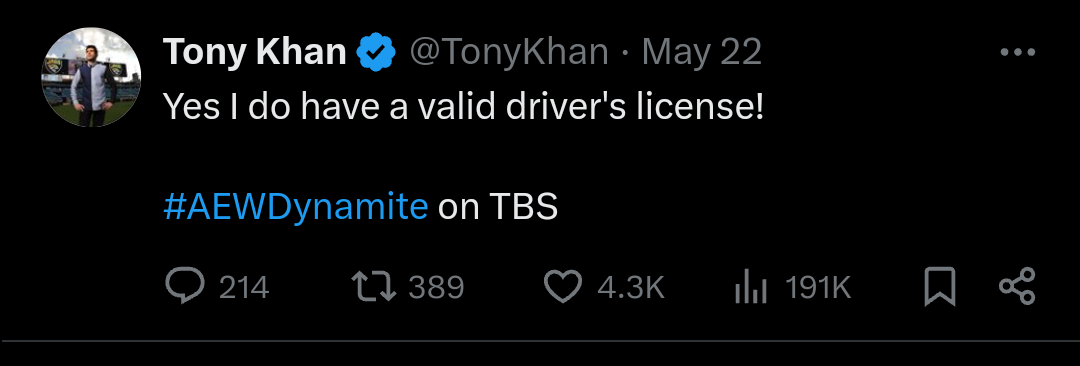Open the #AEWDynamite hashtag
1080x366 pixels.
click(296, 206)
